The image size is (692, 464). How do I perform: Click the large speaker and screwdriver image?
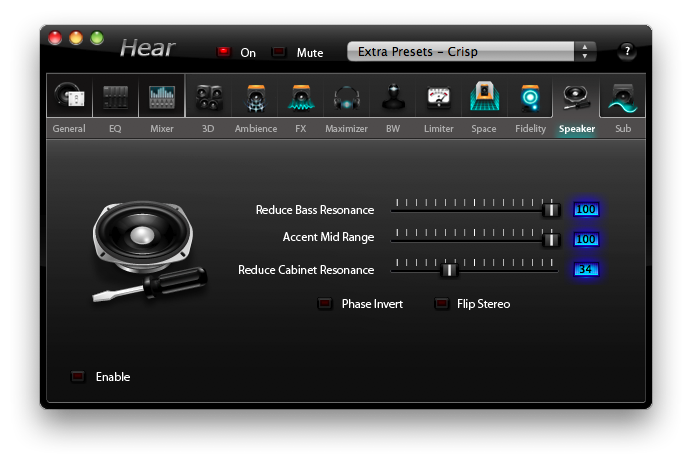tap(149, 252)
